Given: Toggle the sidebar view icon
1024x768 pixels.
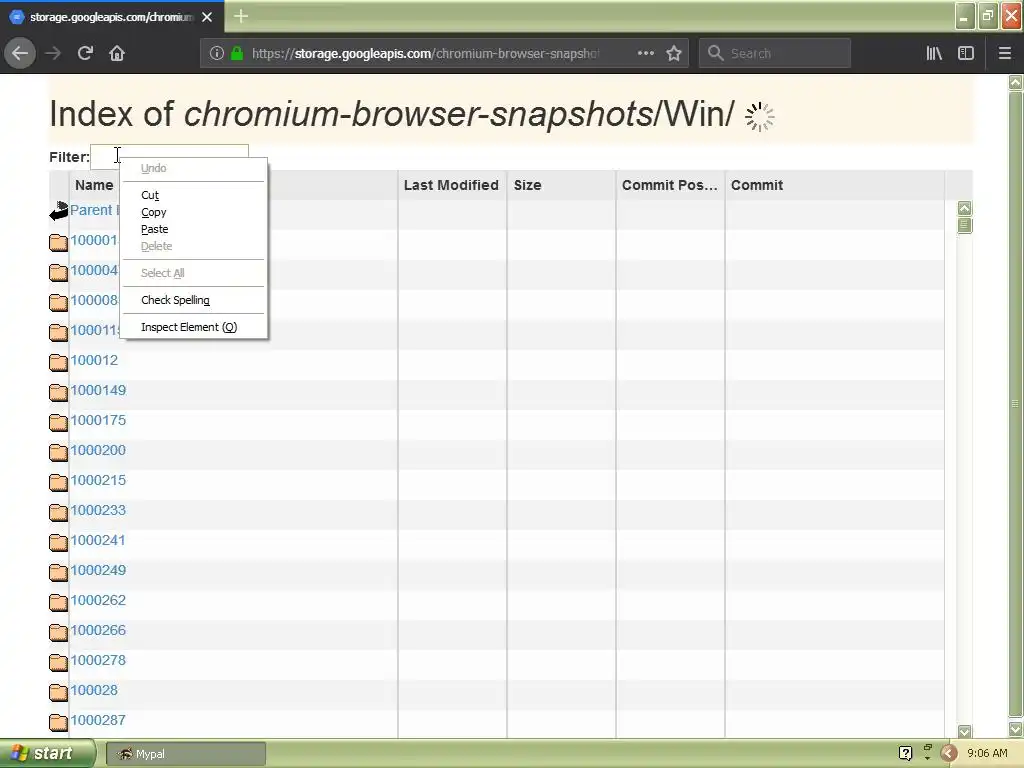Looking at the screenshot, I should click(x=966, y=53).
